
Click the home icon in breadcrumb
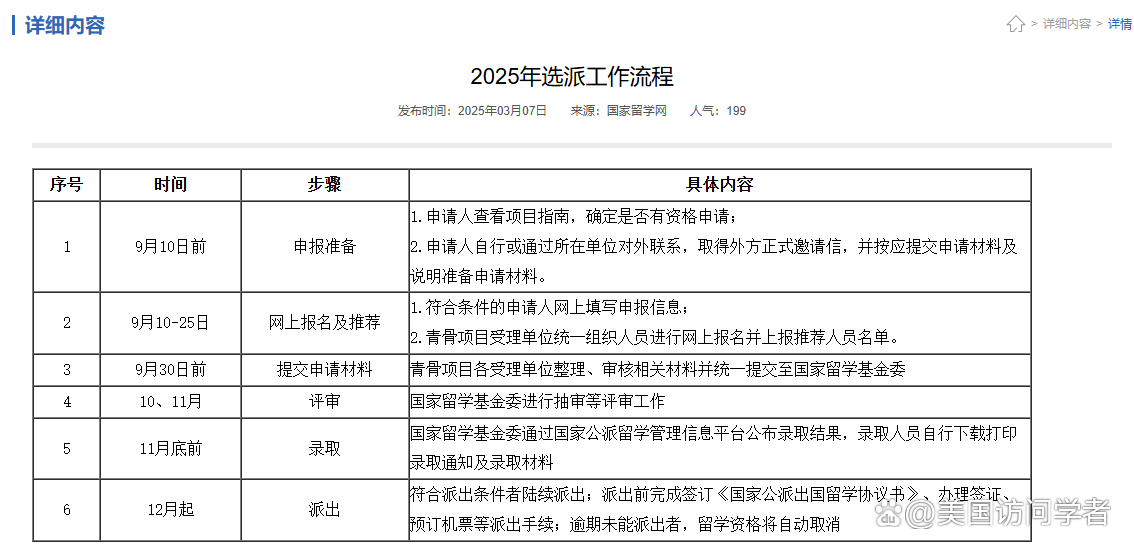[x=1015, y=24]
